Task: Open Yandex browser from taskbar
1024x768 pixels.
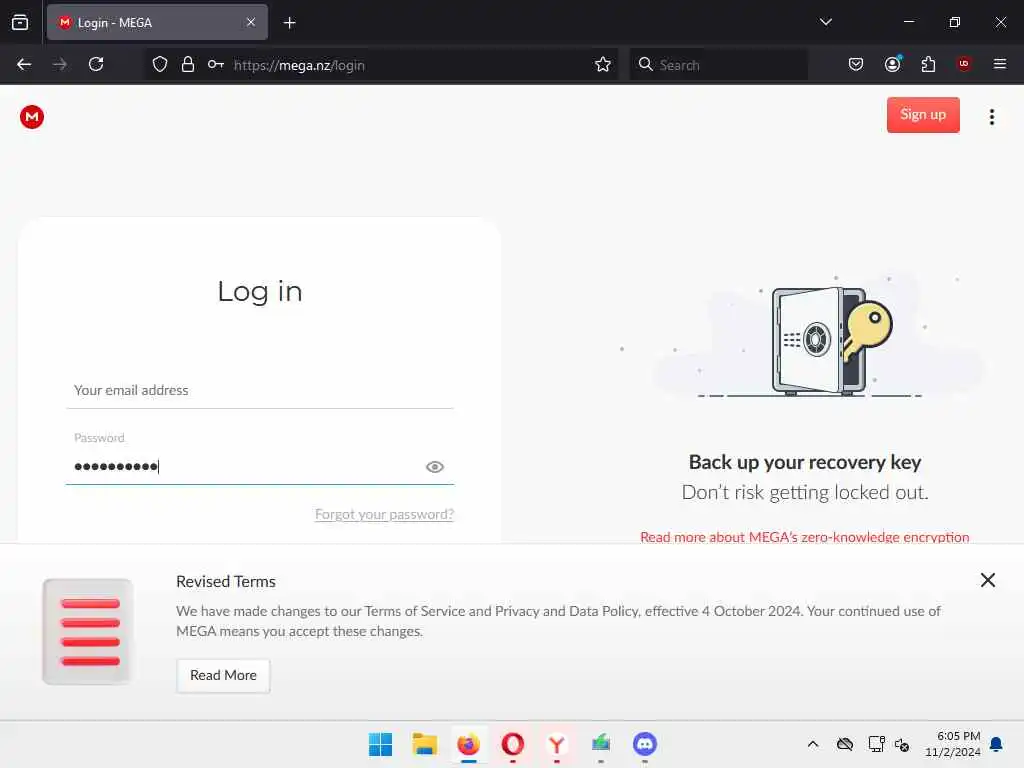Action: click(x=556, y=744)
